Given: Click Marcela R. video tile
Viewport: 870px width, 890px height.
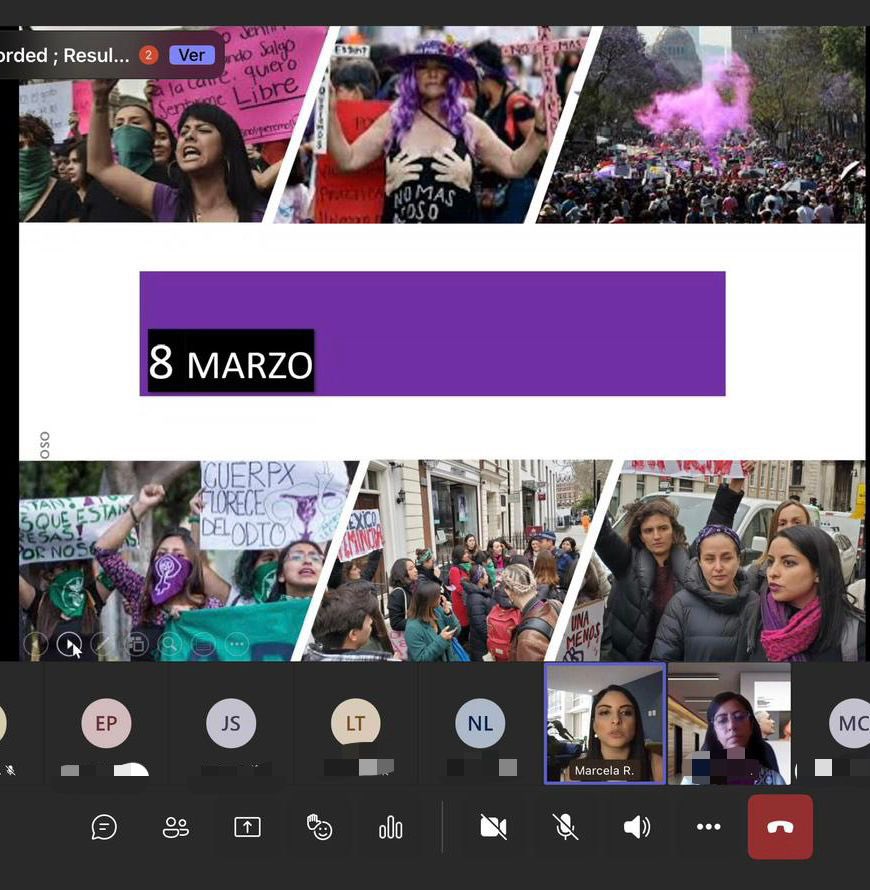Looking at the screenshot, I should 605,724.
